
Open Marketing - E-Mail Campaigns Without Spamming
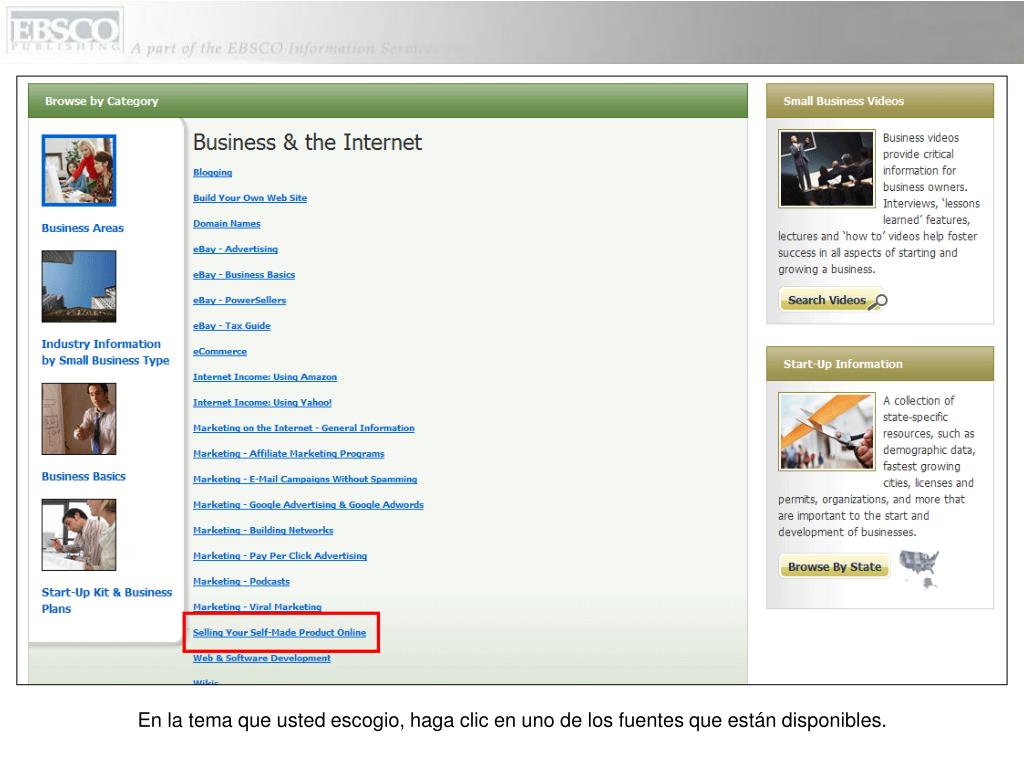[x=305, y=479]
